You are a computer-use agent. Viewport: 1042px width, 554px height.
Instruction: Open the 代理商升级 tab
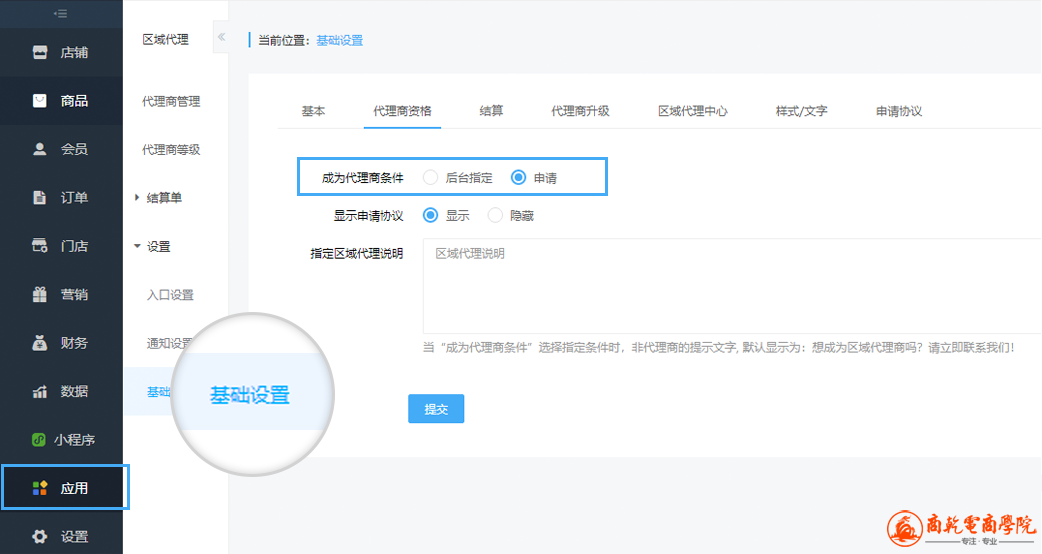pos(580,111)
